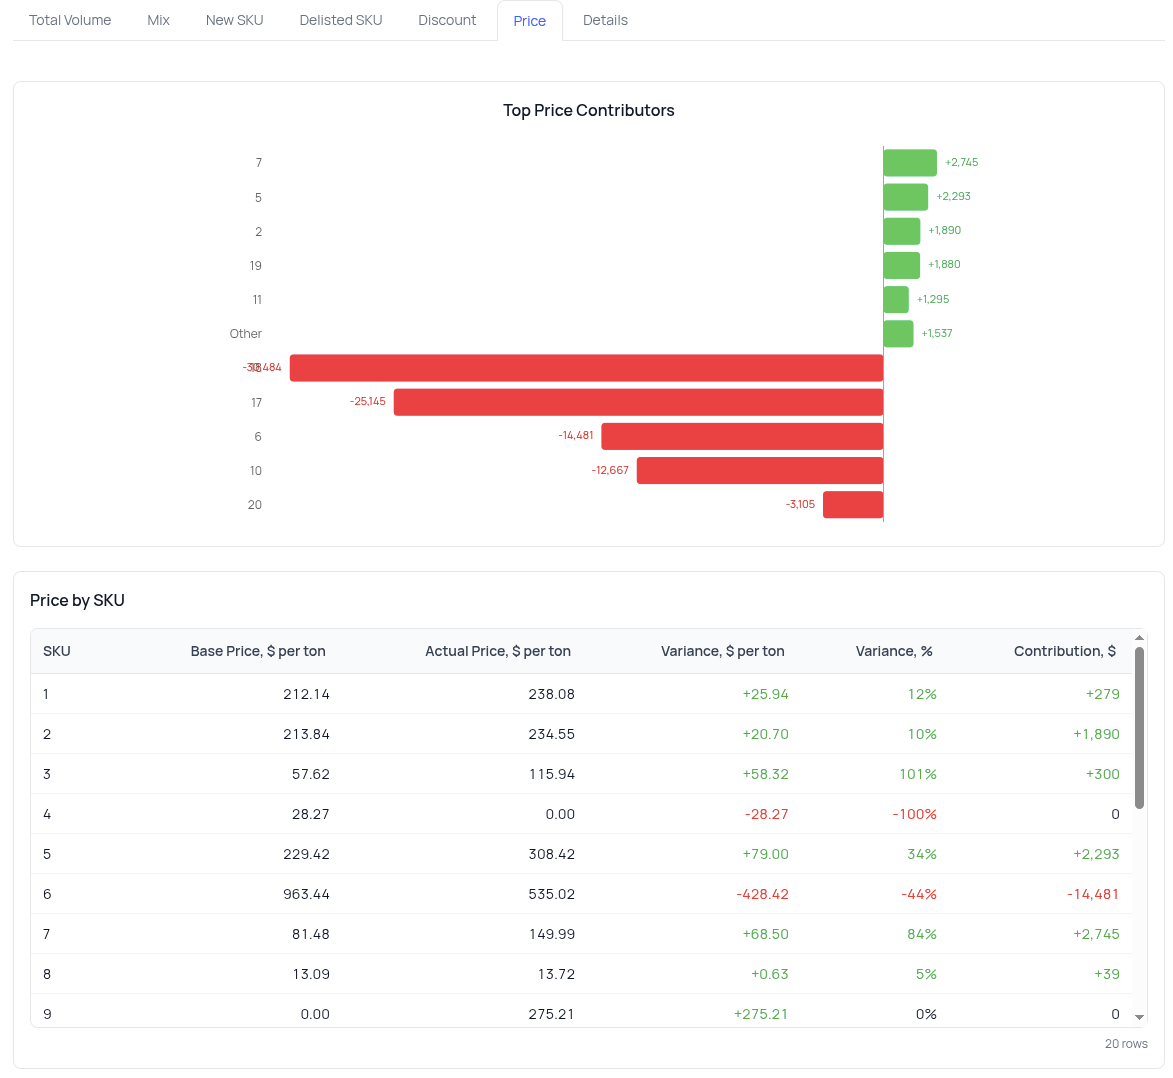Click the Variance, % column header
1173x1078 pixels.
[x=893, y=651]
